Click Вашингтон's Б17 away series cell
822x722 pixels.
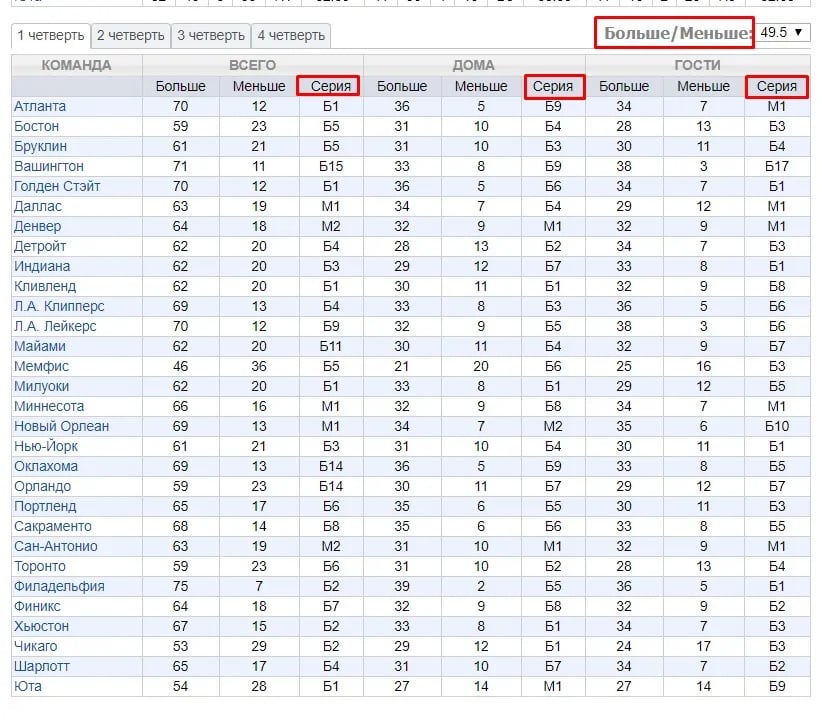tap(776, 166)
